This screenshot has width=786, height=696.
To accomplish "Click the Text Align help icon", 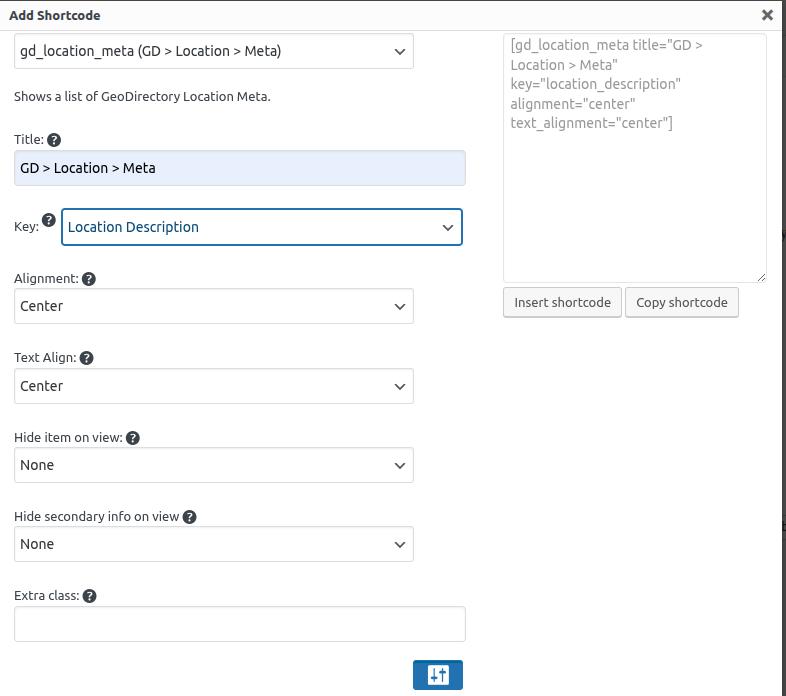I will pyautogui.click(x=86, y=358).
